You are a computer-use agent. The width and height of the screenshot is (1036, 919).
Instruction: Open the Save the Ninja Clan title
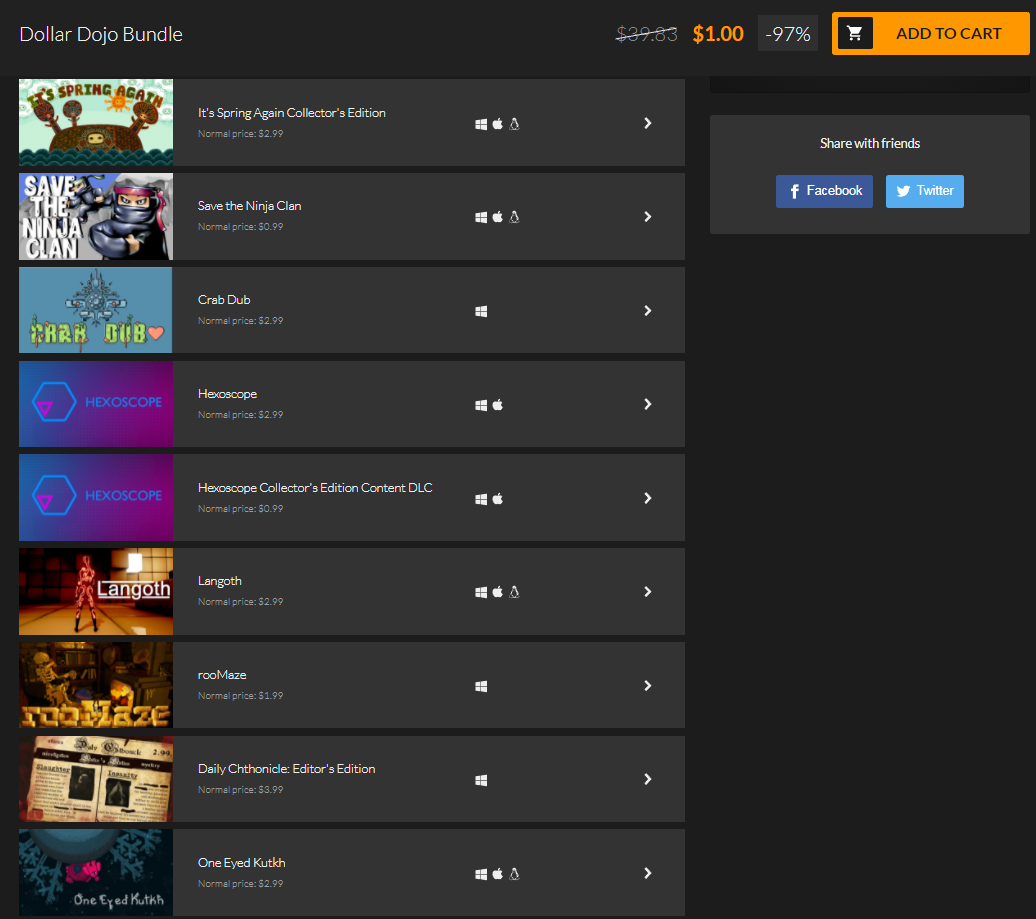249,206
